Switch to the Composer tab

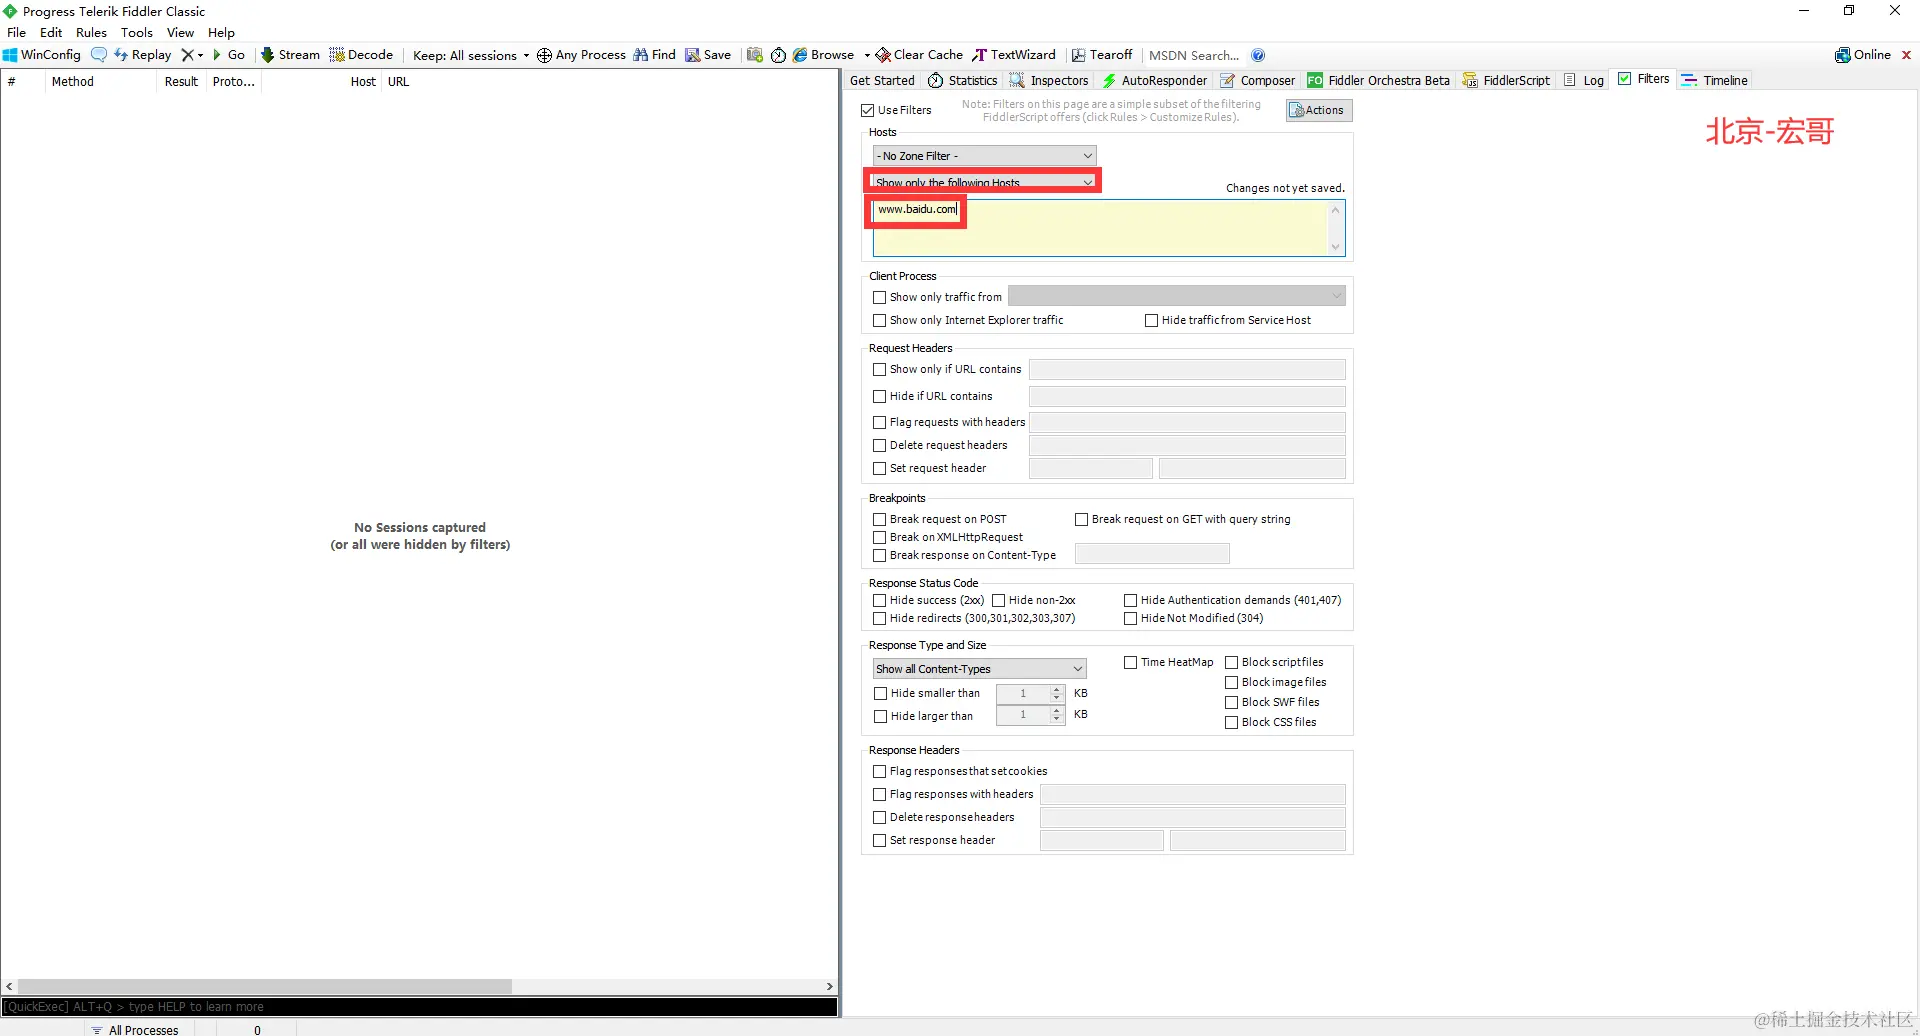pyautogui.click(x=1257, y=80)
